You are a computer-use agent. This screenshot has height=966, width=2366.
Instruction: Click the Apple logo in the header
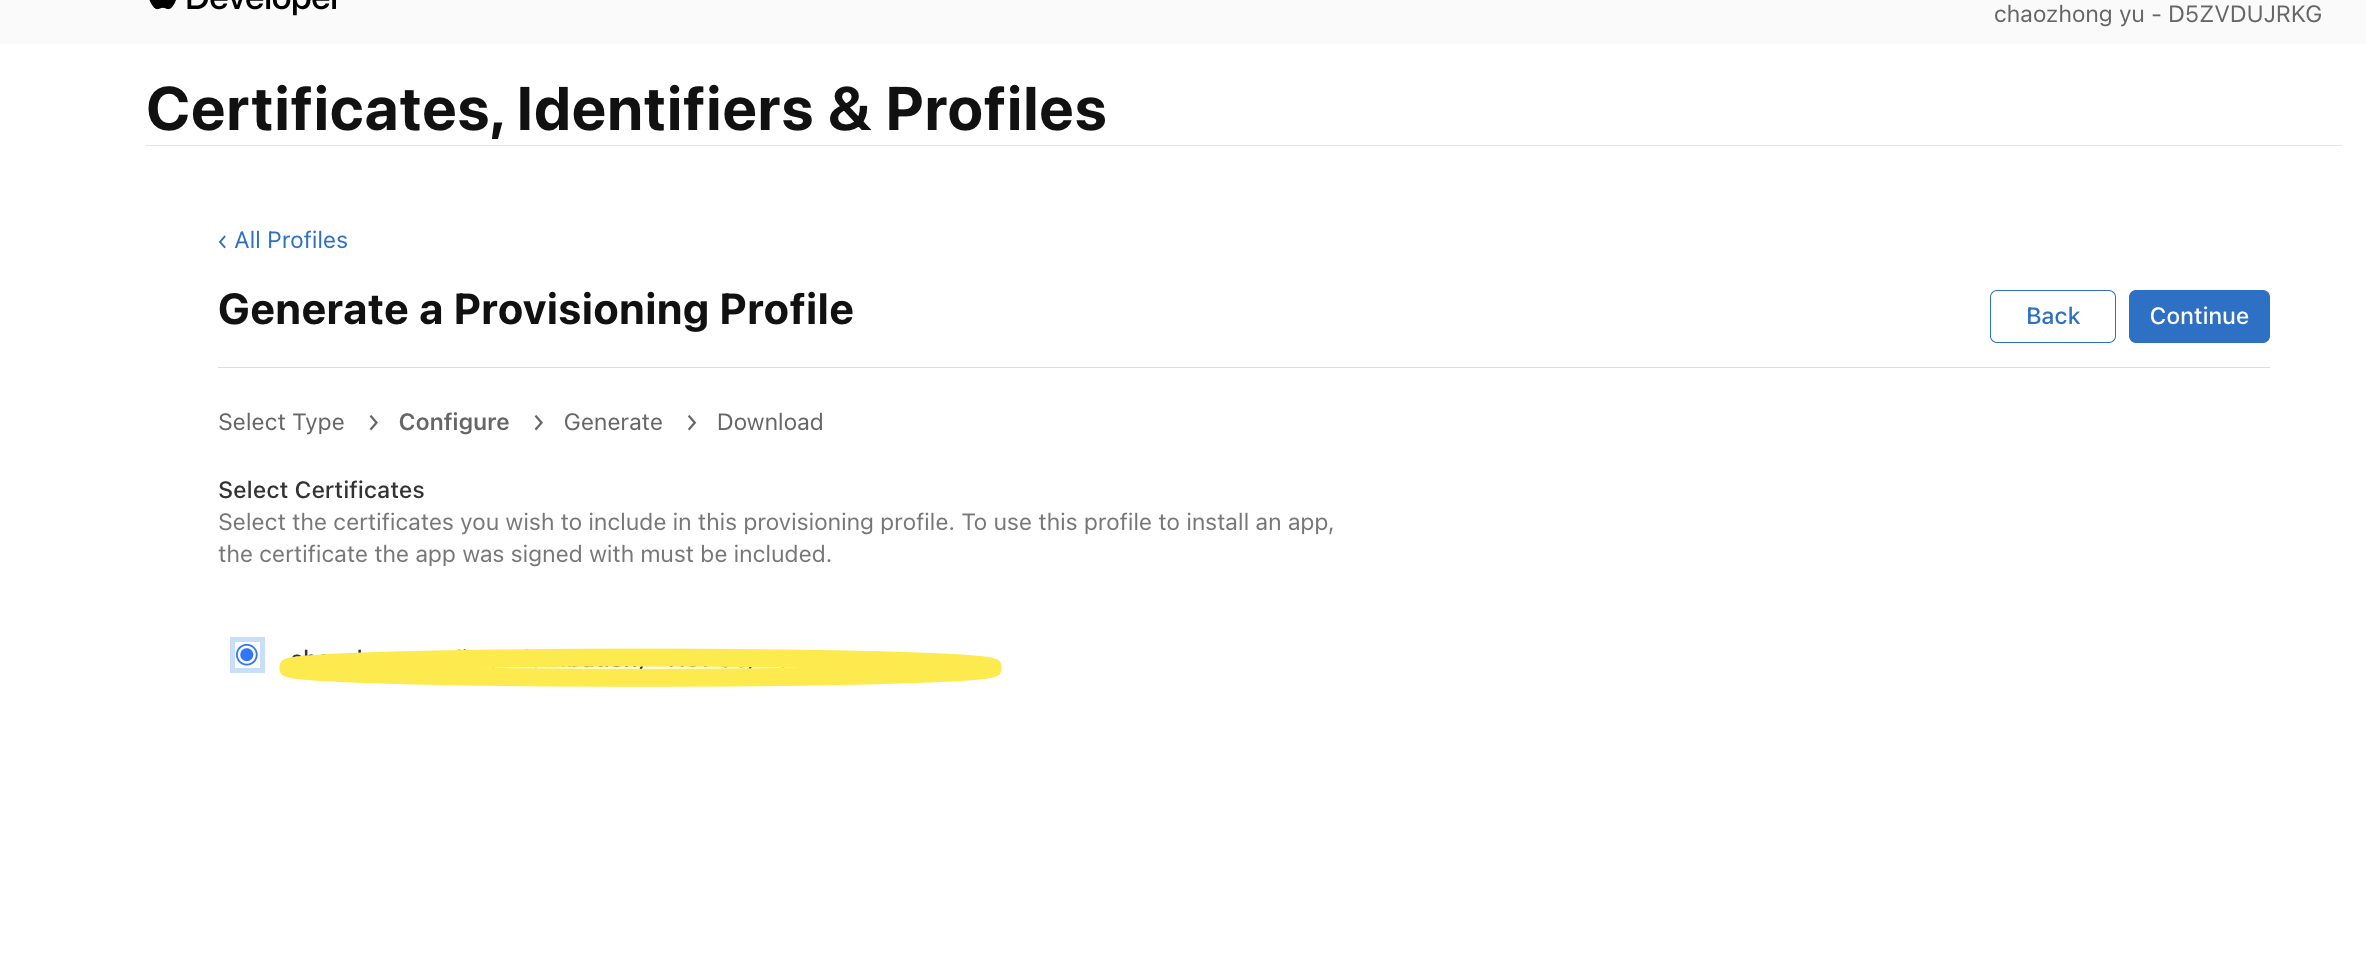tap(162, 3)
